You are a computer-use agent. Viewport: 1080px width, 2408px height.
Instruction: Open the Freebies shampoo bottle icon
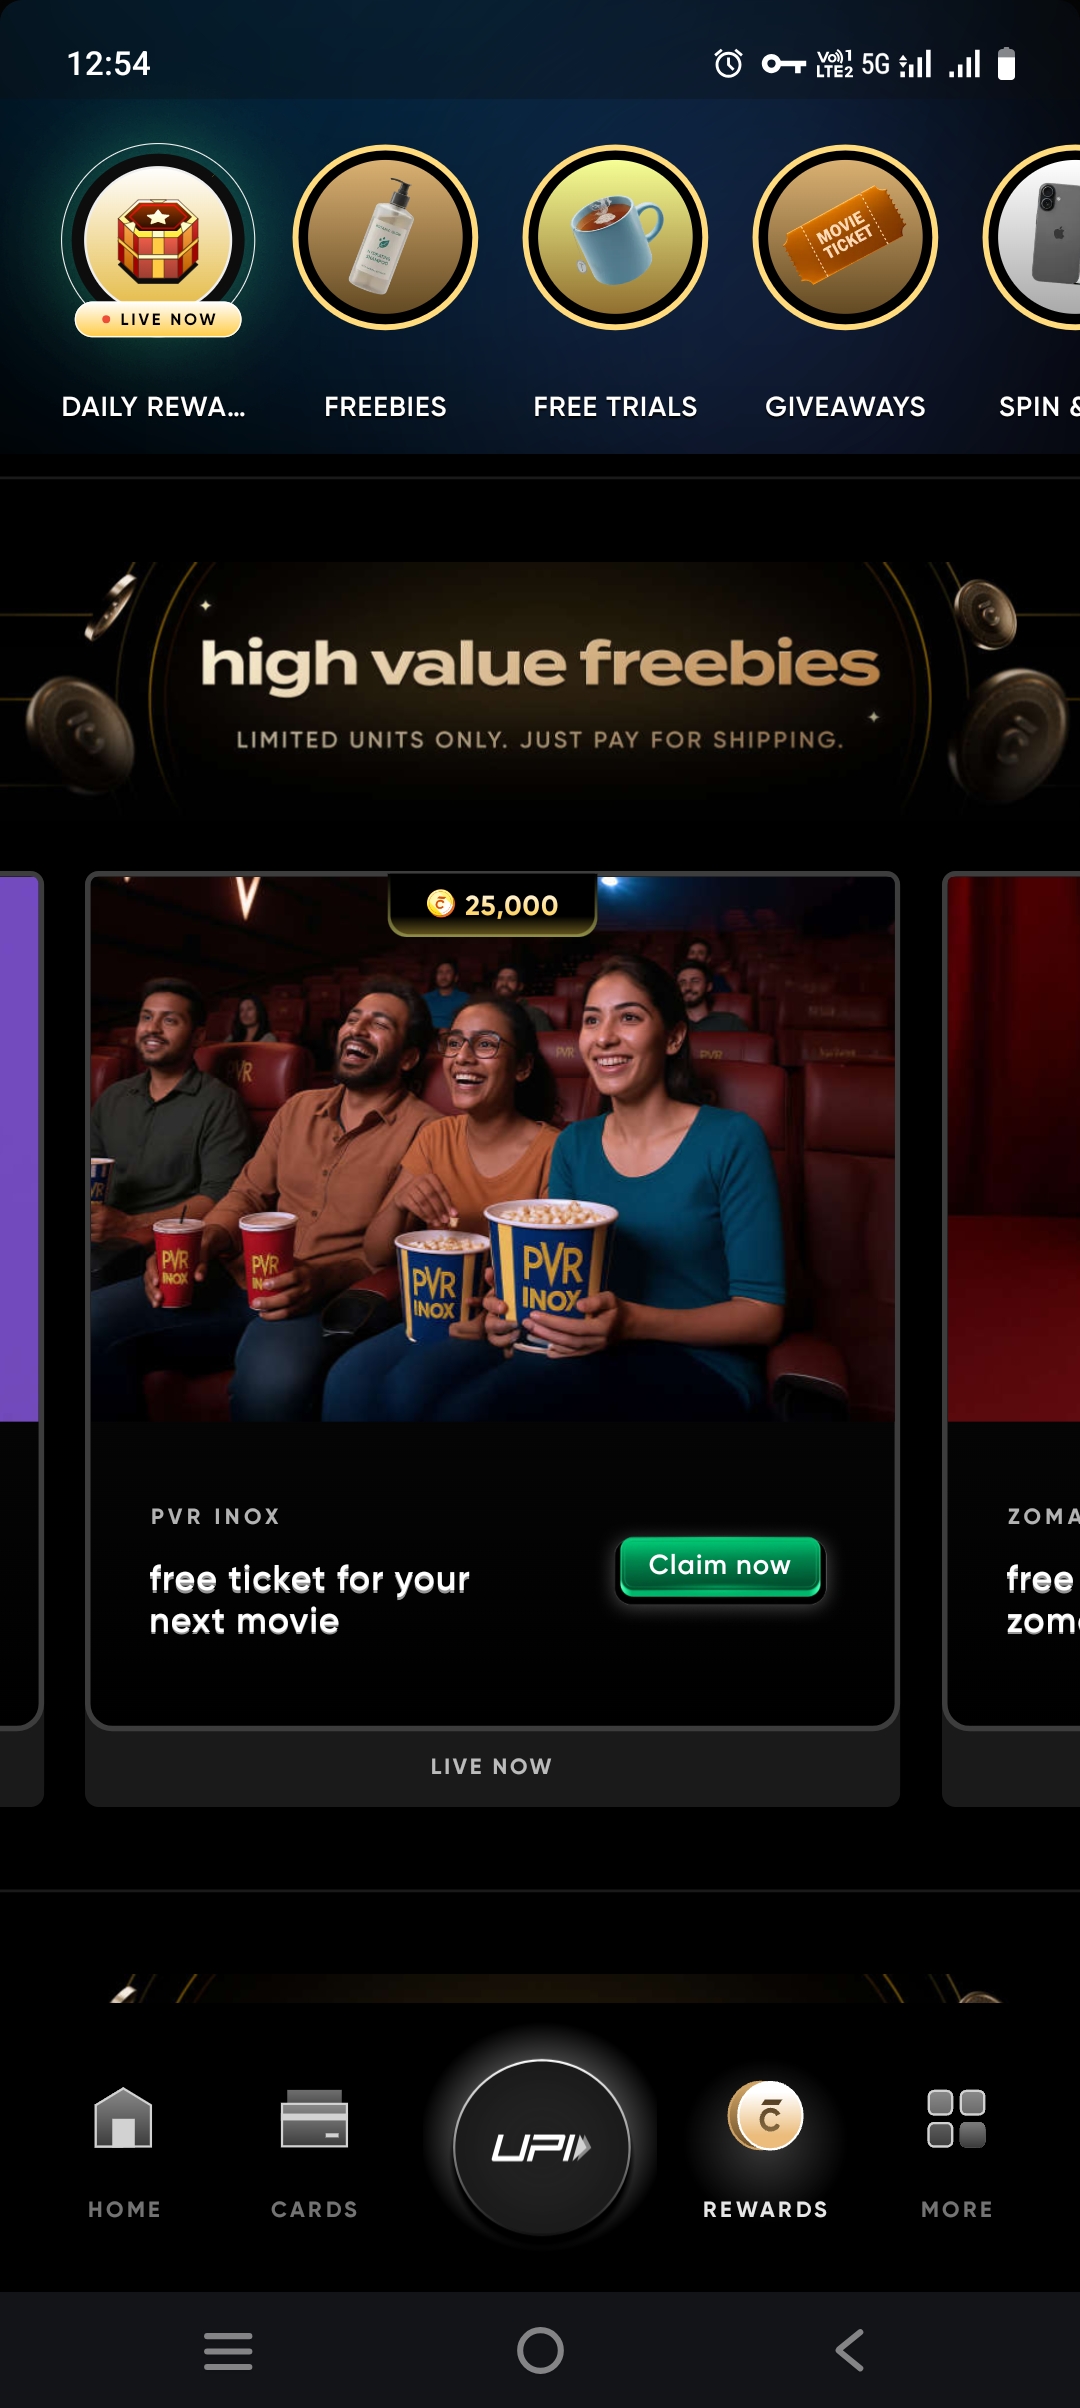coord(385,237)
